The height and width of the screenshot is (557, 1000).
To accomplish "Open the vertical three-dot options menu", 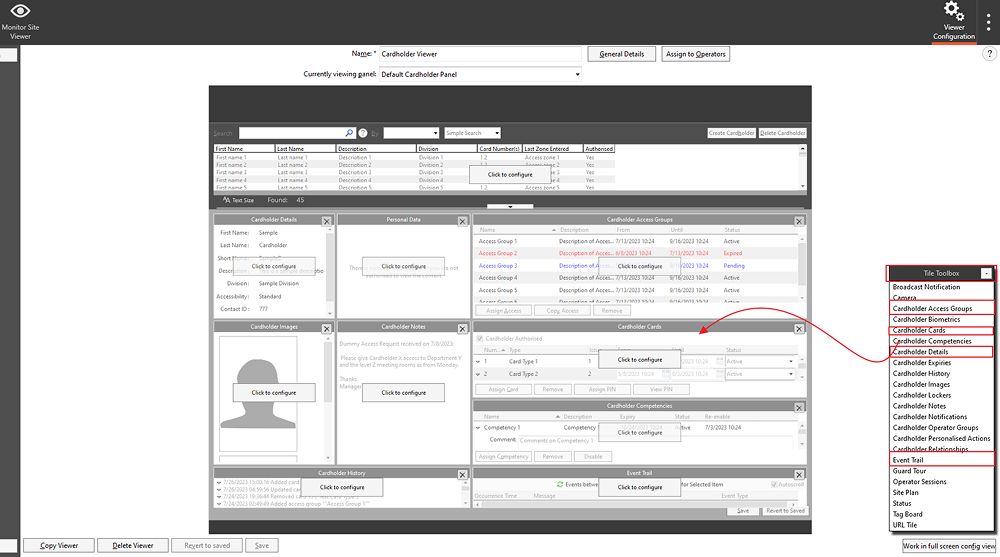I will (988, 22).
